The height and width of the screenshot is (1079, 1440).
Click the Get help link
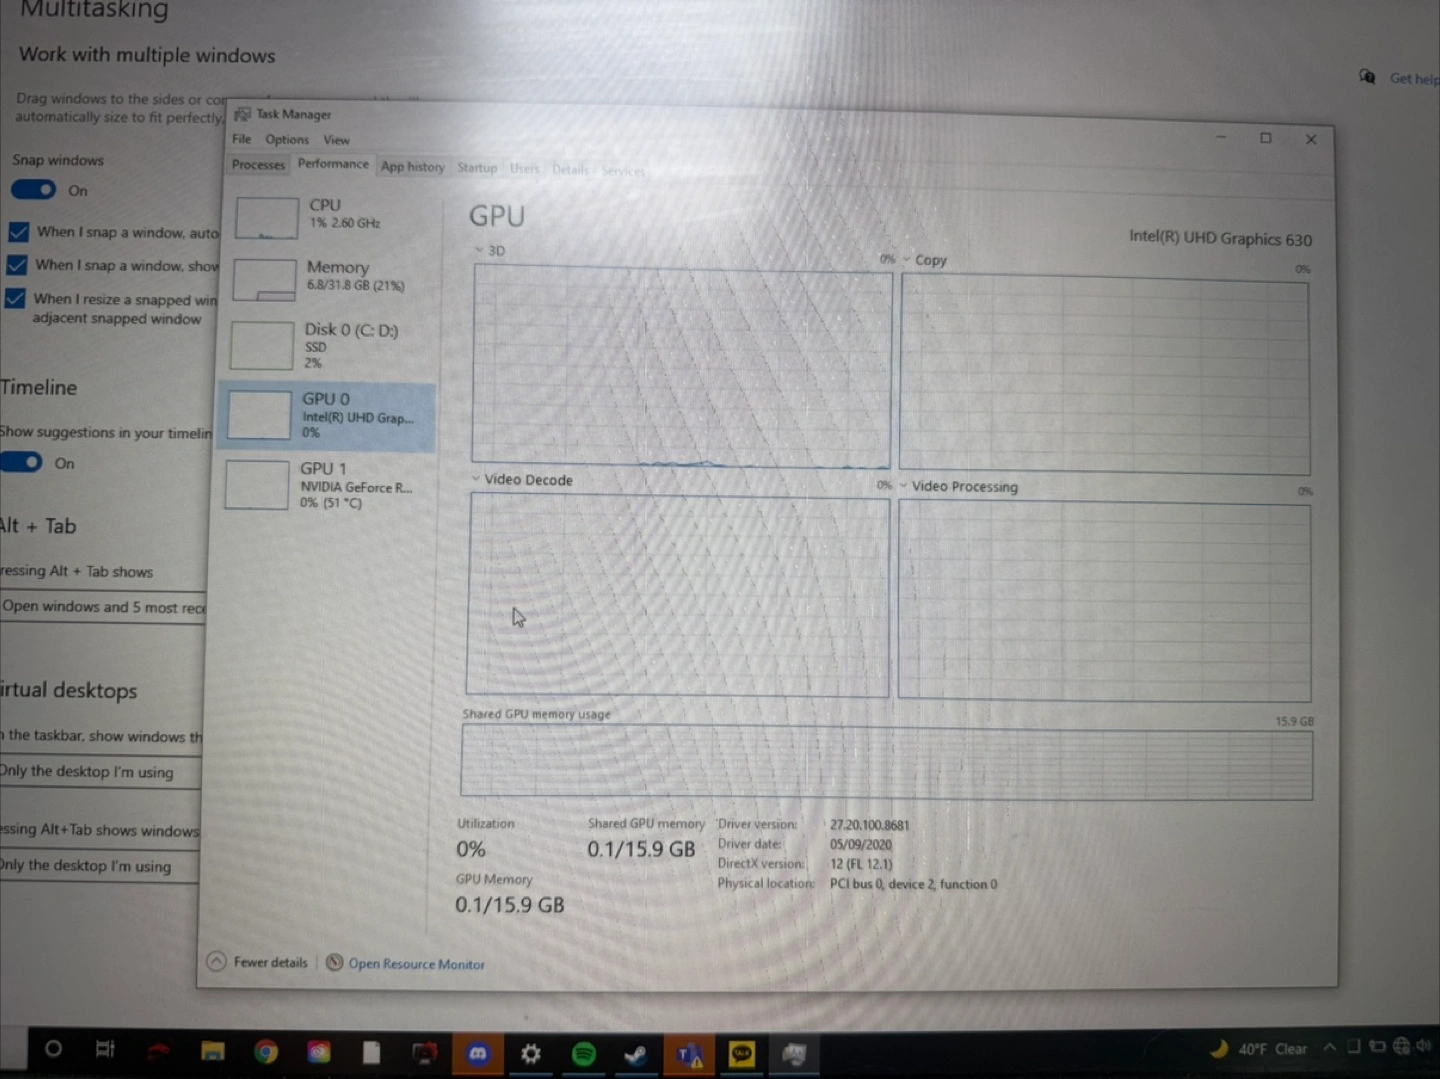click(x=1413, y=79)
